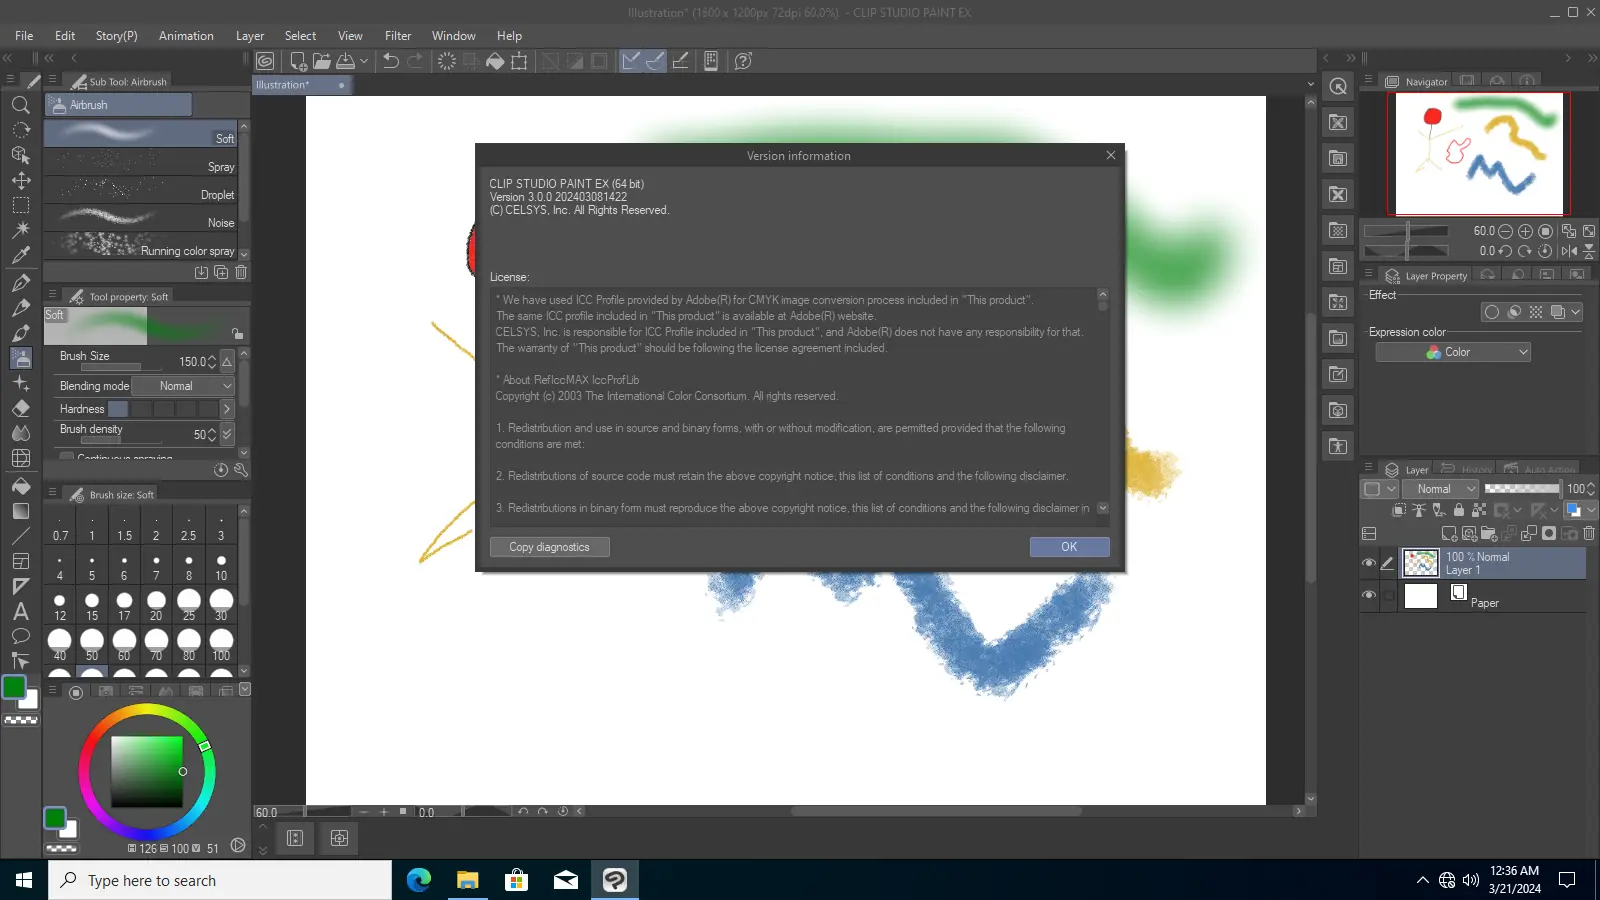Viewport: 1600px width, 900px height.
Task: Click the green foreground main color swatch
Action: click(x=14, y=687)
